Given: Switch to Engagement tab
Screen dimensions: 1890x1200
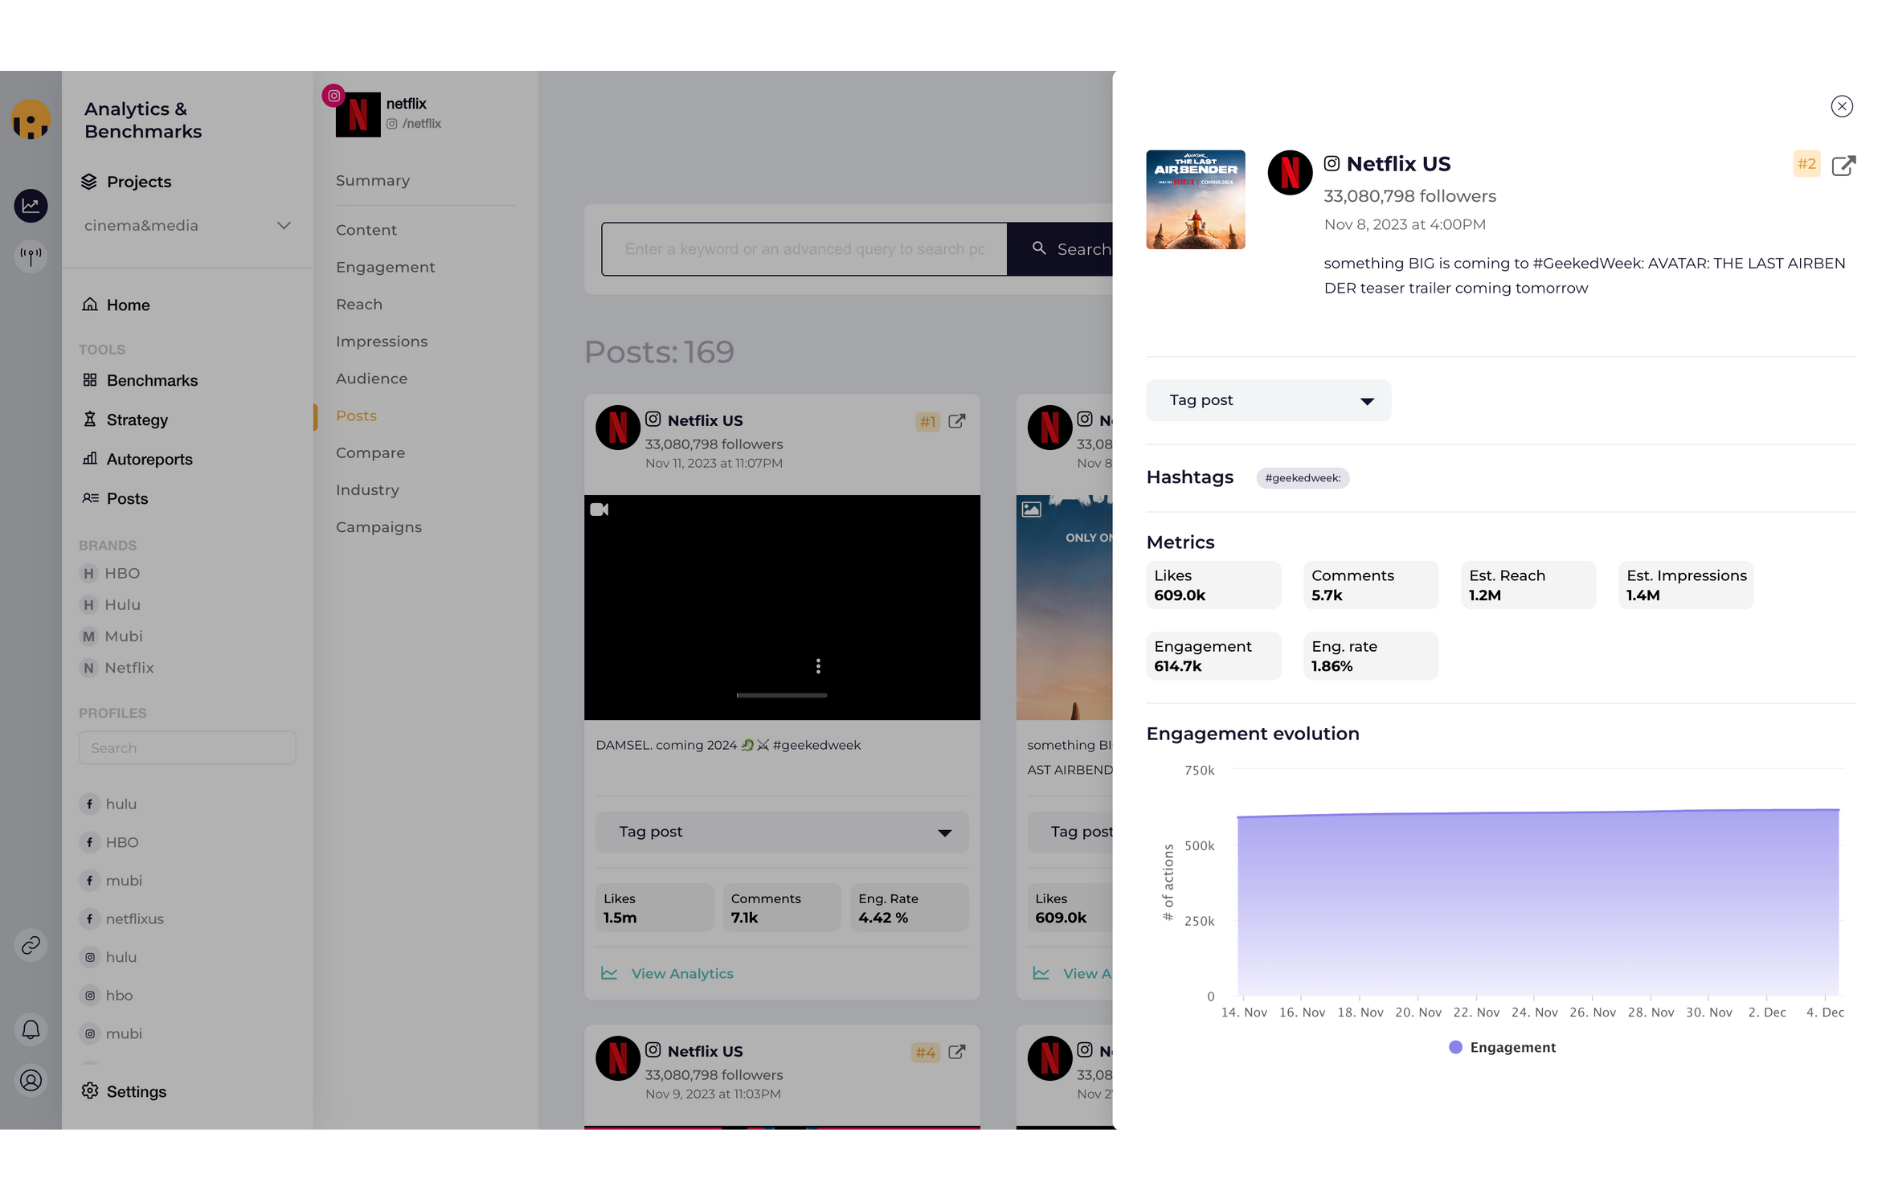Looking at the screenshot, I should coord(385,267).
